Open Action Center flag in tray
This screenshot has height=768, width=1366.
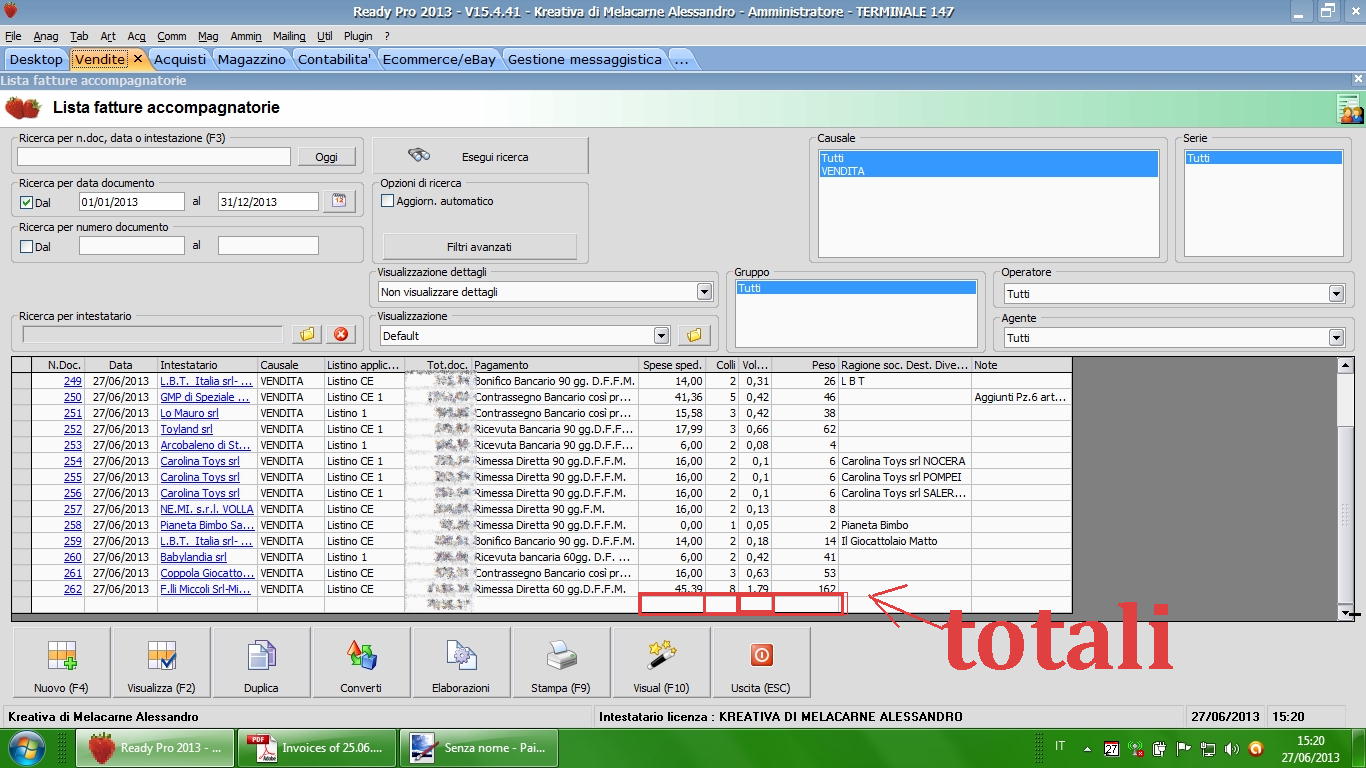[x=1184, y=748]
